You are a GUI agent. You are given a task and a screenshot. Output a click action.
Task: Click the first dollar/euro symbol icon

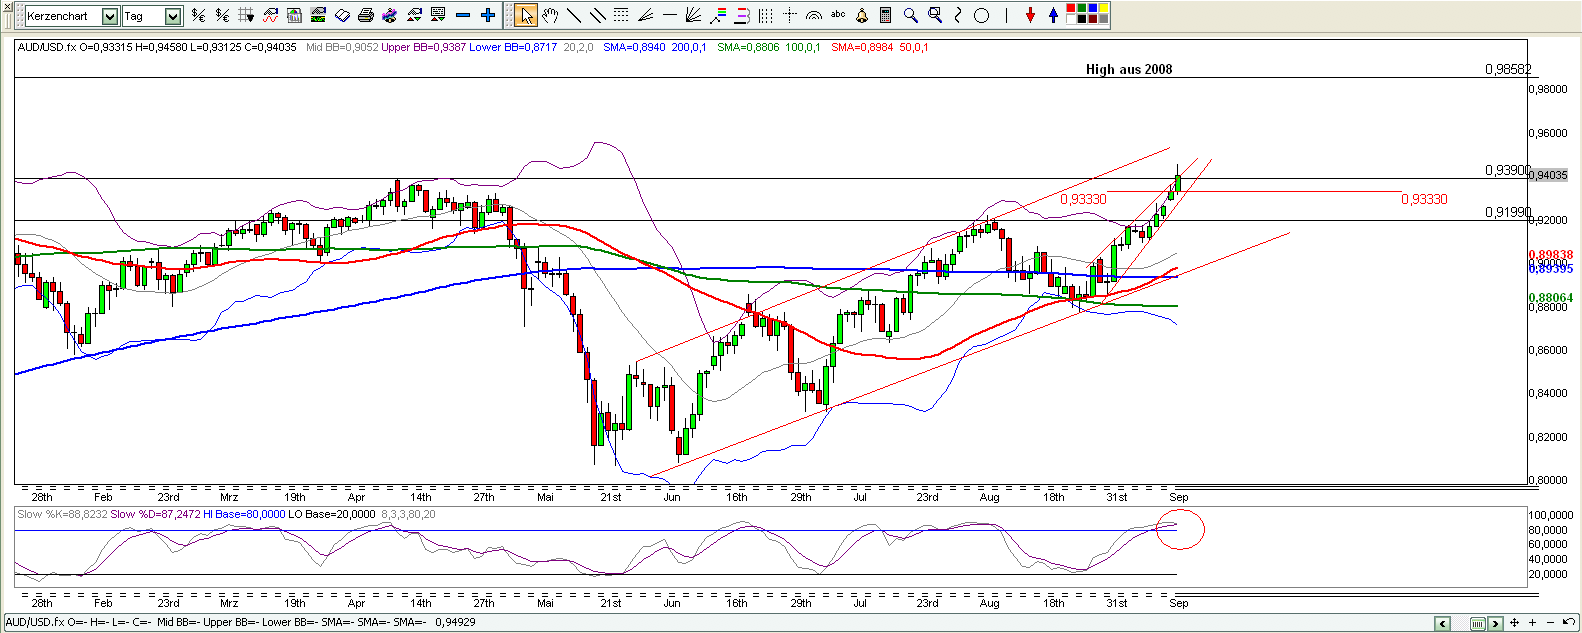tap(198, 16)
